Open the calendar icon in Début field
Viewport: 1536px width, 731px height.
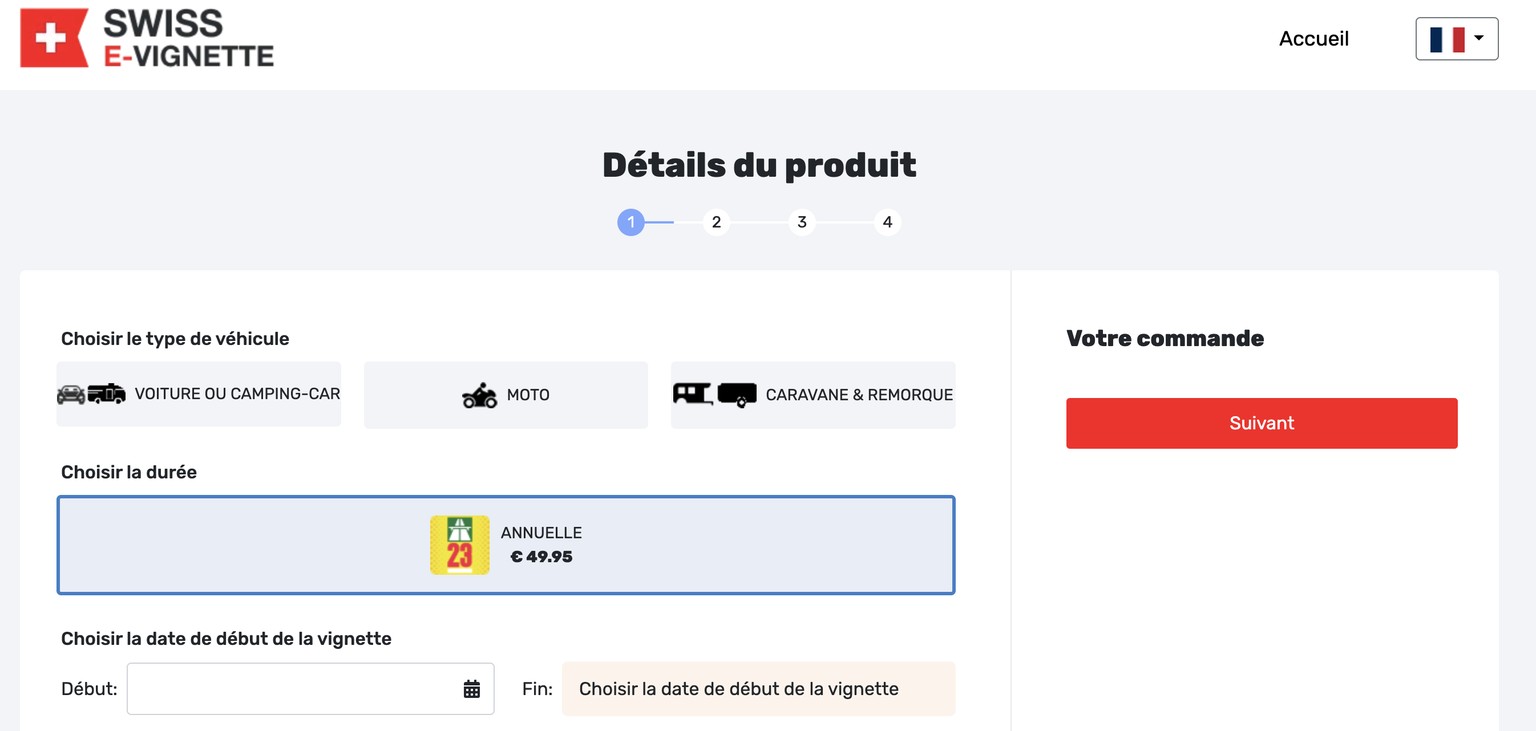click(x=472, y=689)
